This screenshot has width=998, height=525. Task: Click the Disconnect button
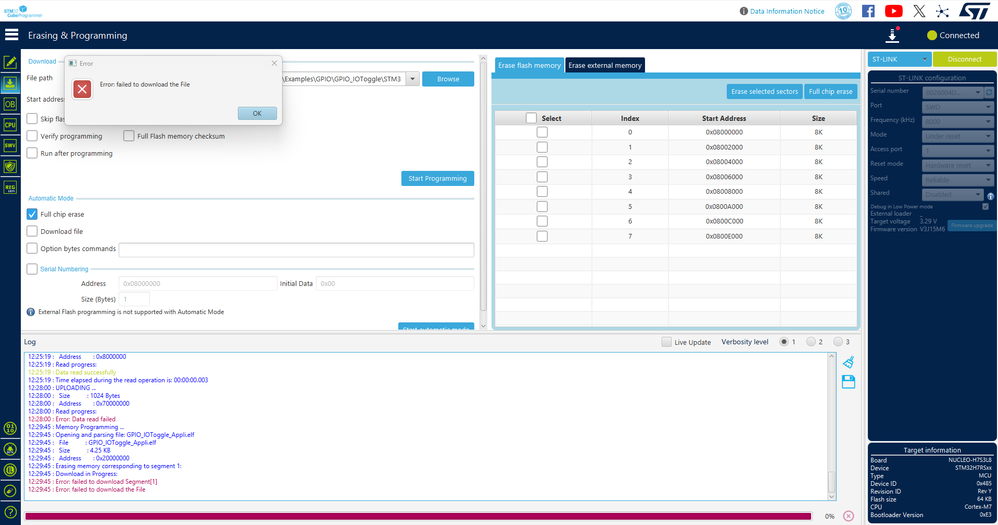tap(964, 59)
